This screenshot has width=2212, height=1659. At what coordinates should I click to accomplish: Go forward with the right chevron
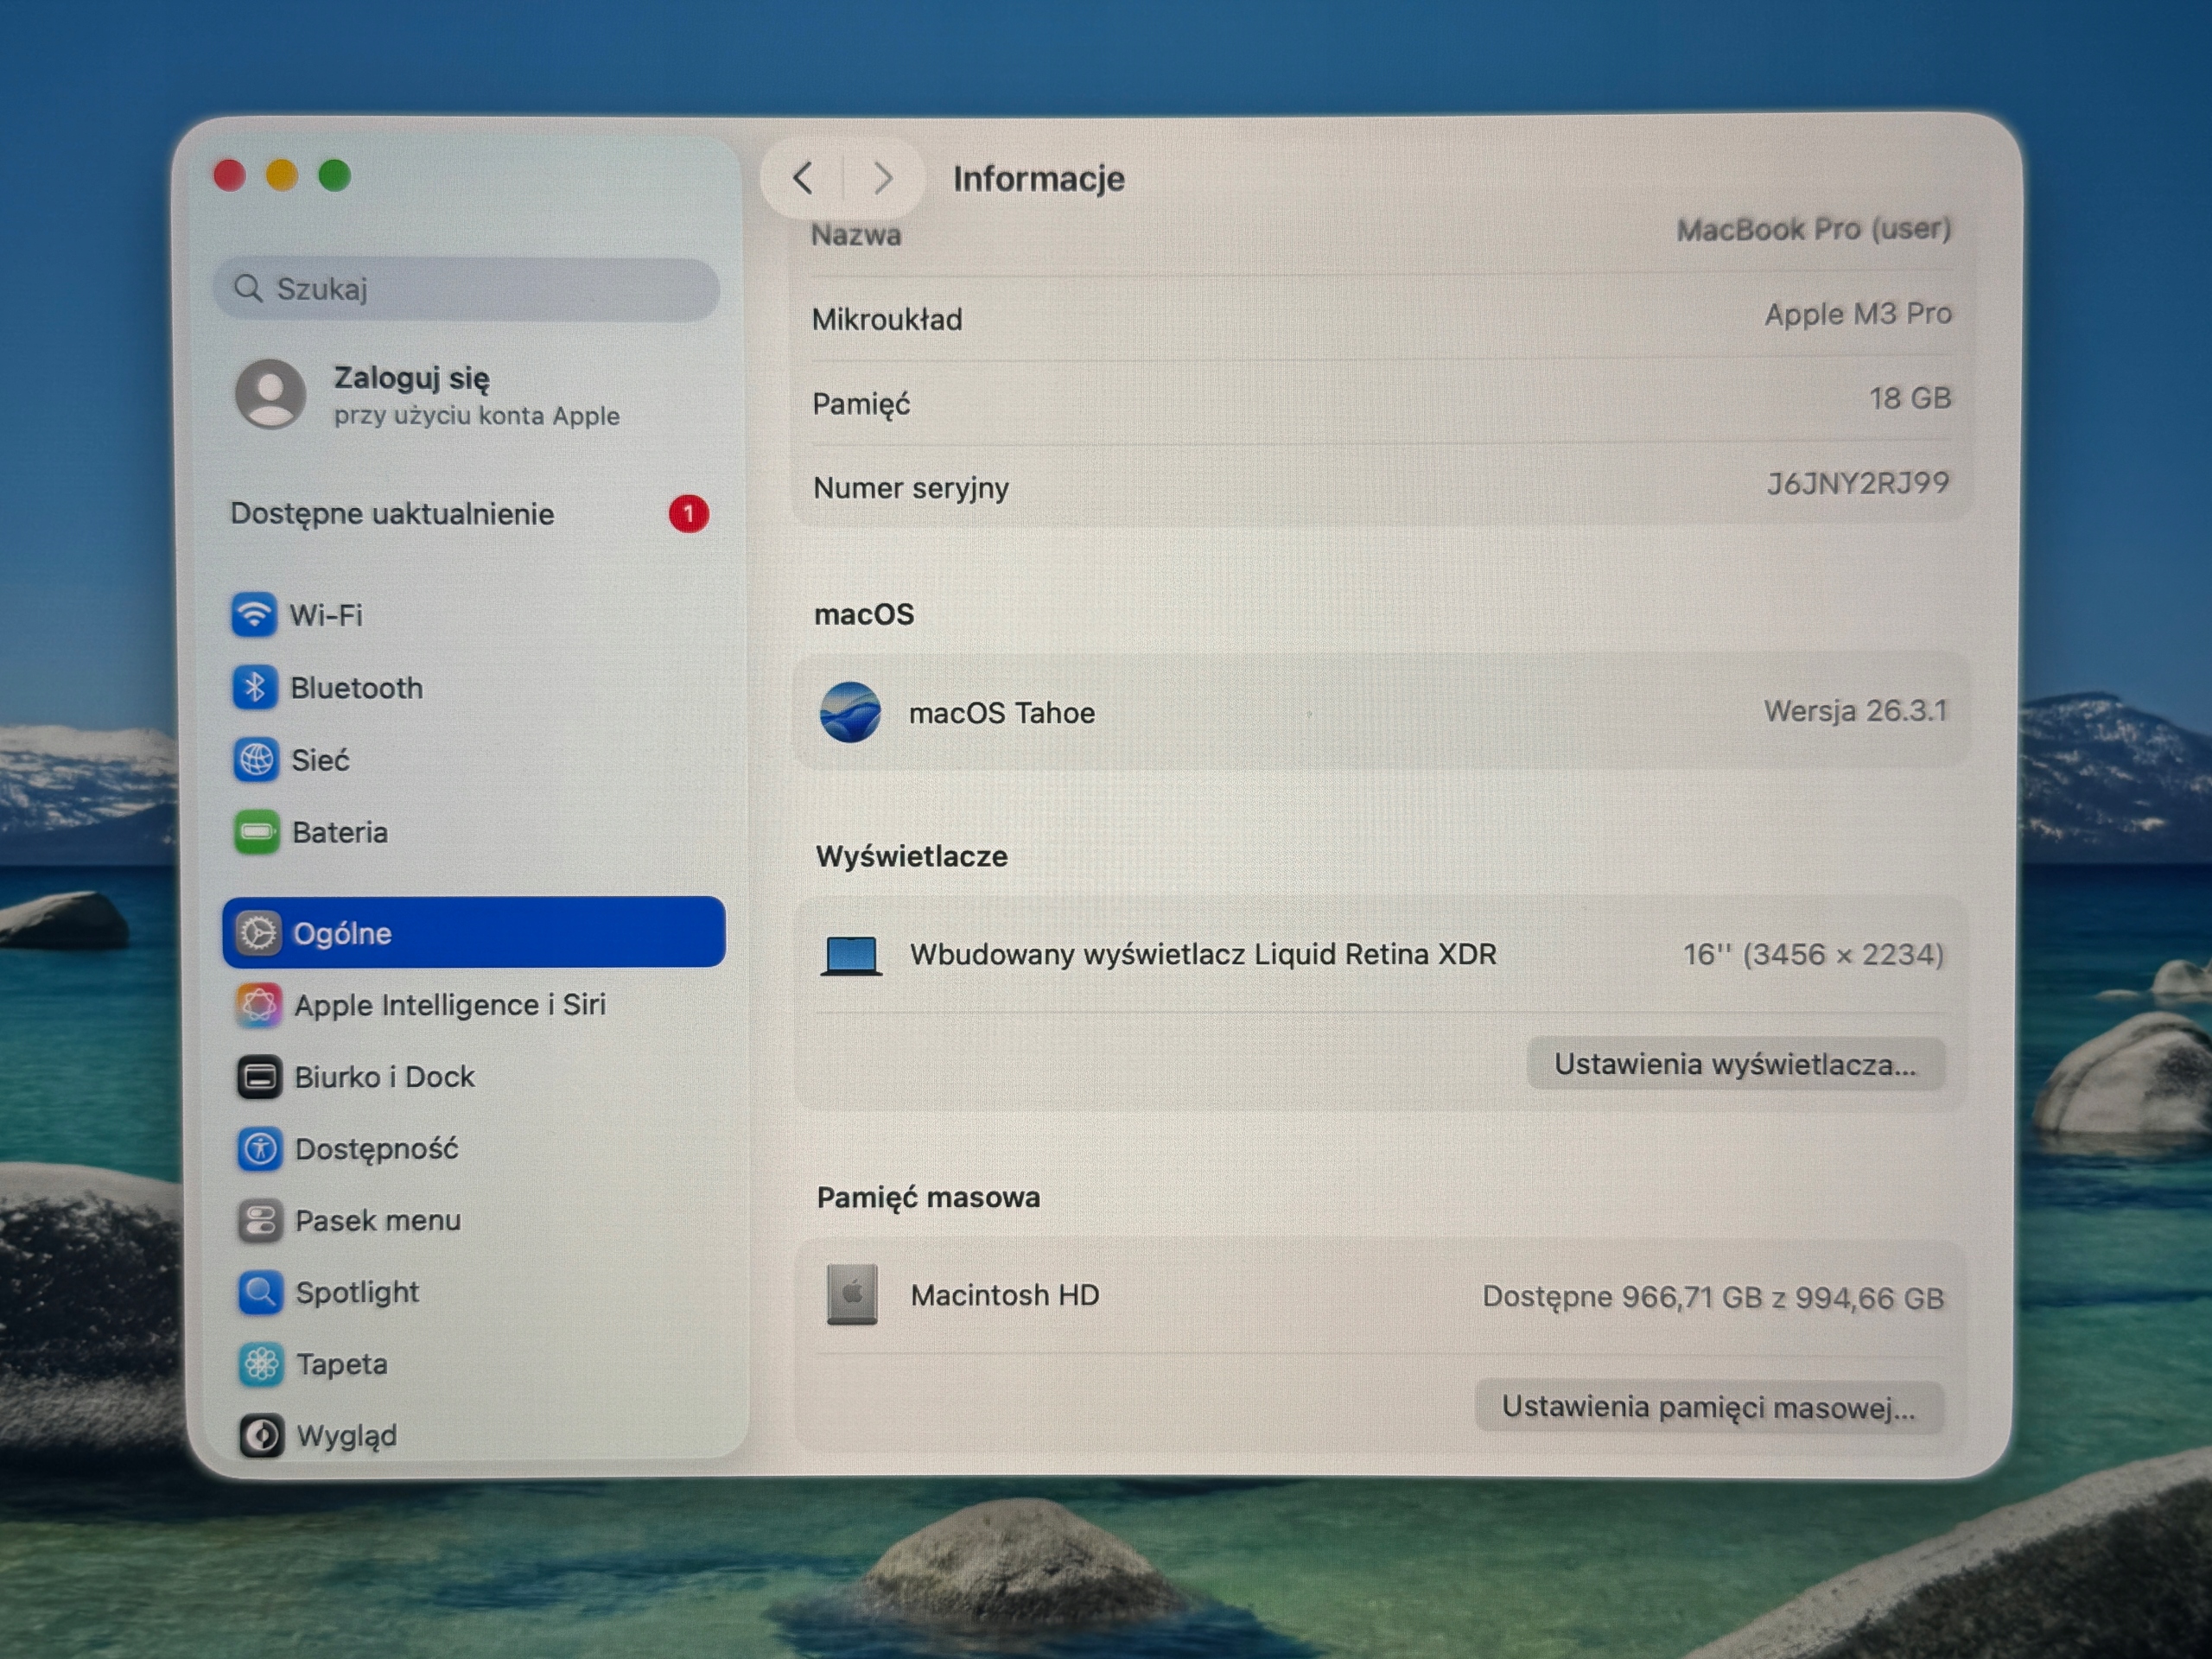883,178
